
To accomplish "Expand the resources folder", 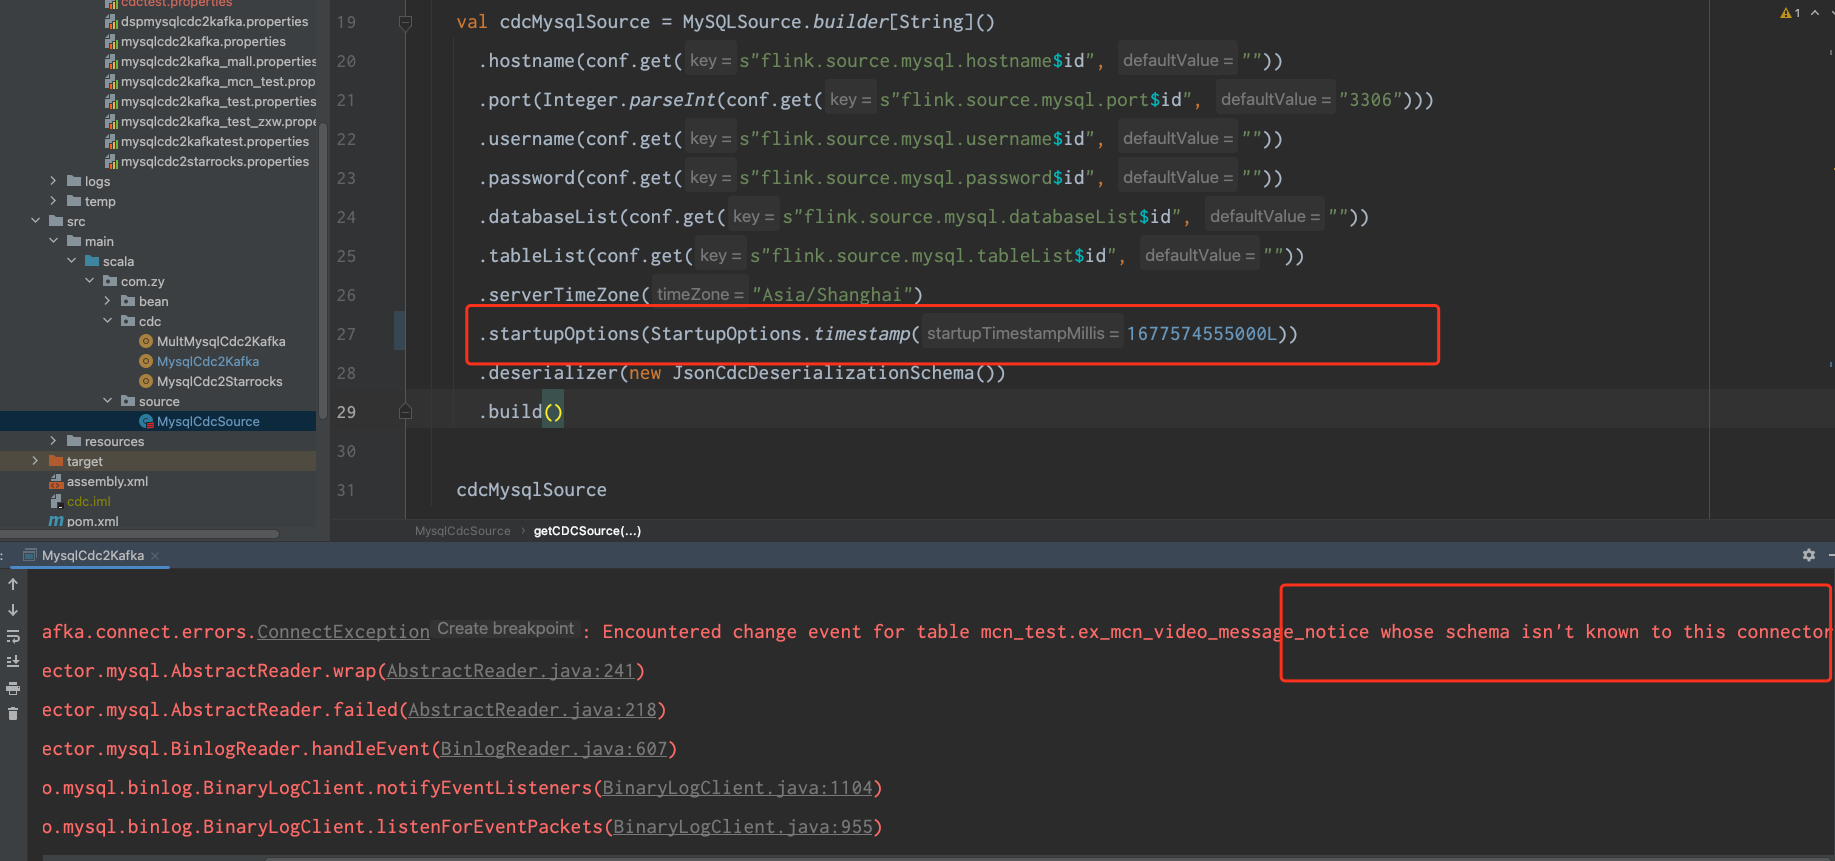I will pos(53,441).
